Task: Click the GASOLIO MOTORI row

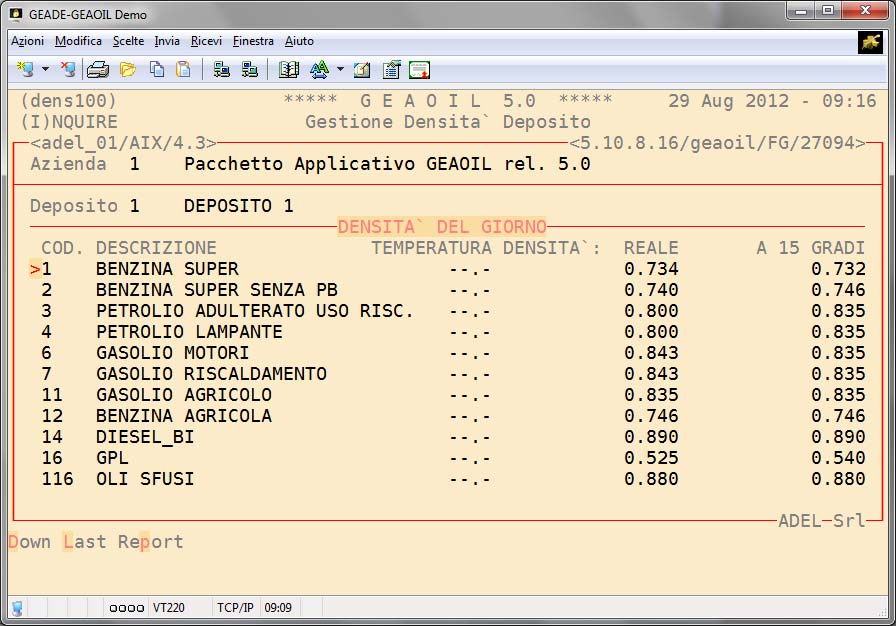Action: tap(172, 353)
